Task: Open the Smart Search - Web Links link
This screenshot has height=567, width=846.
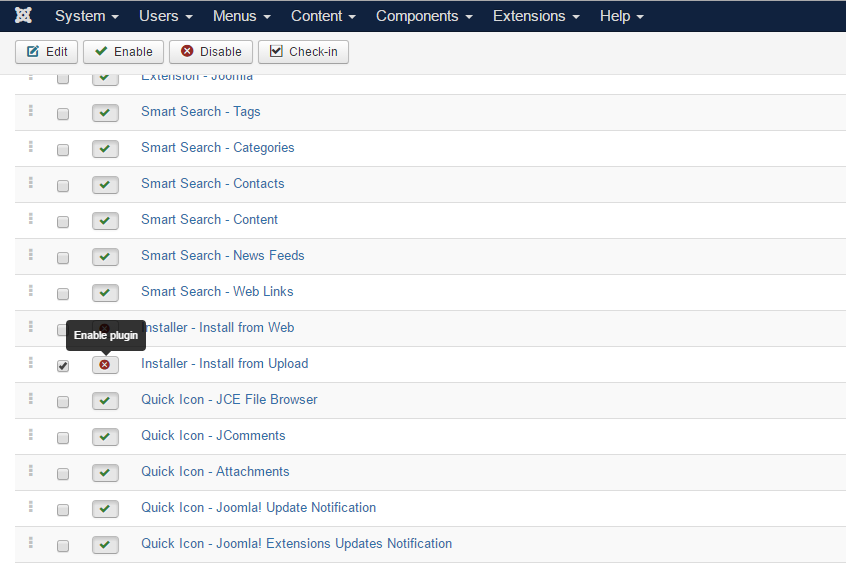Action: (217, 292)
